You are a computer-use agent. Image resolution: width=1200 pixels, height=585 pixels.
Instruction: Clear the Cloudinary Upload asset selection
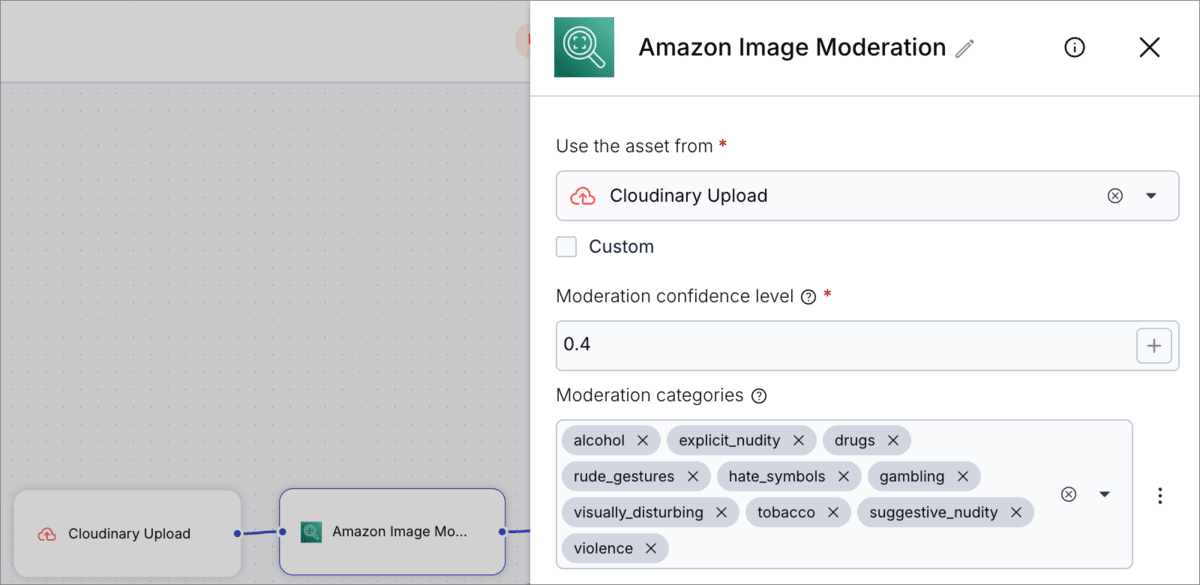click(1115, 195)
